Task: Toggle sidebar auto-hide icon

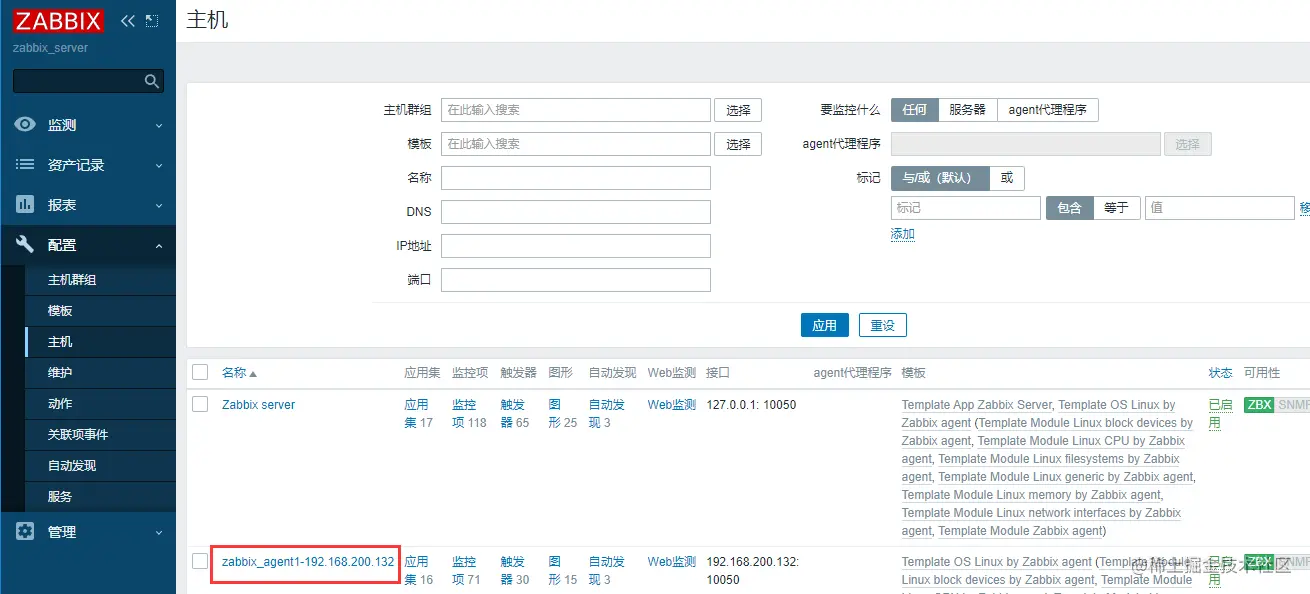Action: (152, 20)
